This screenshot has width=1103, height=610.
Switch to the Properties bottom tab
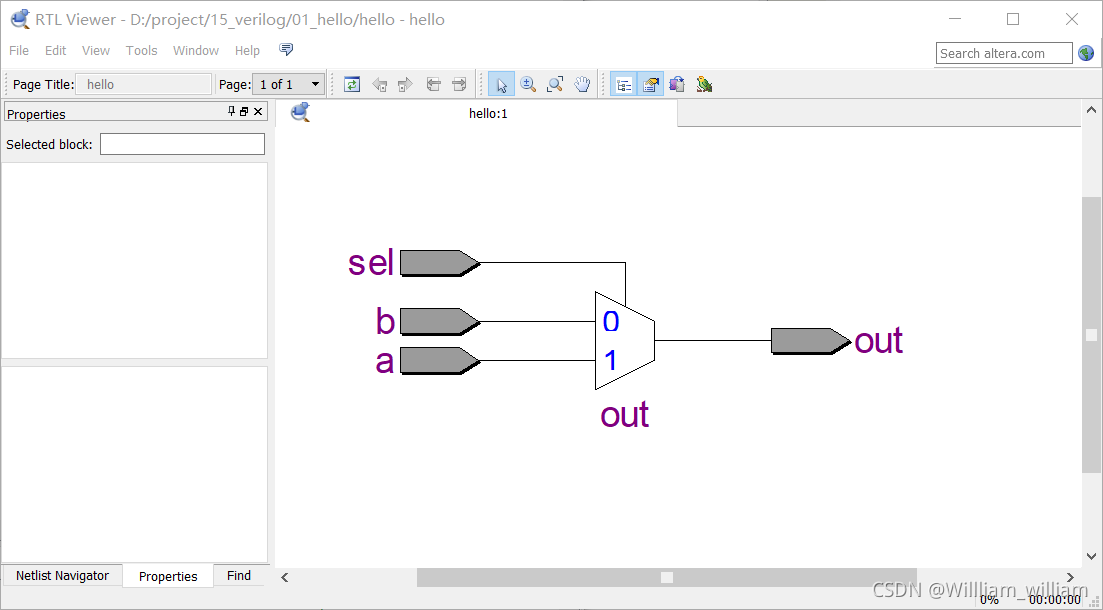pos(168,576)
